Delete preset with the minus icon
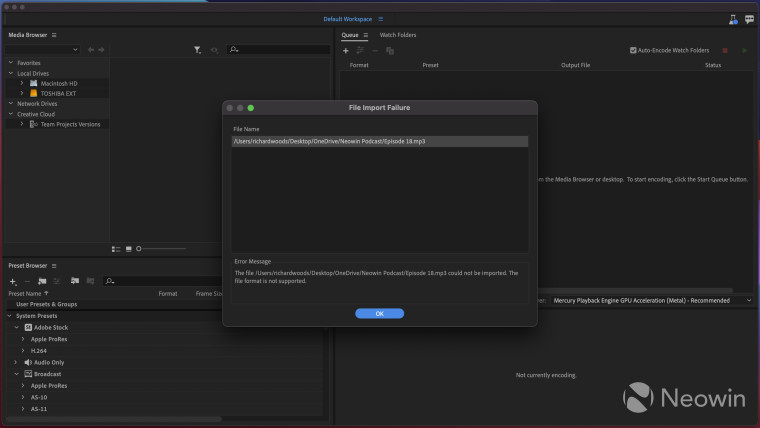The height and width of the screenshot is (428, 760). tap(27, 281)
